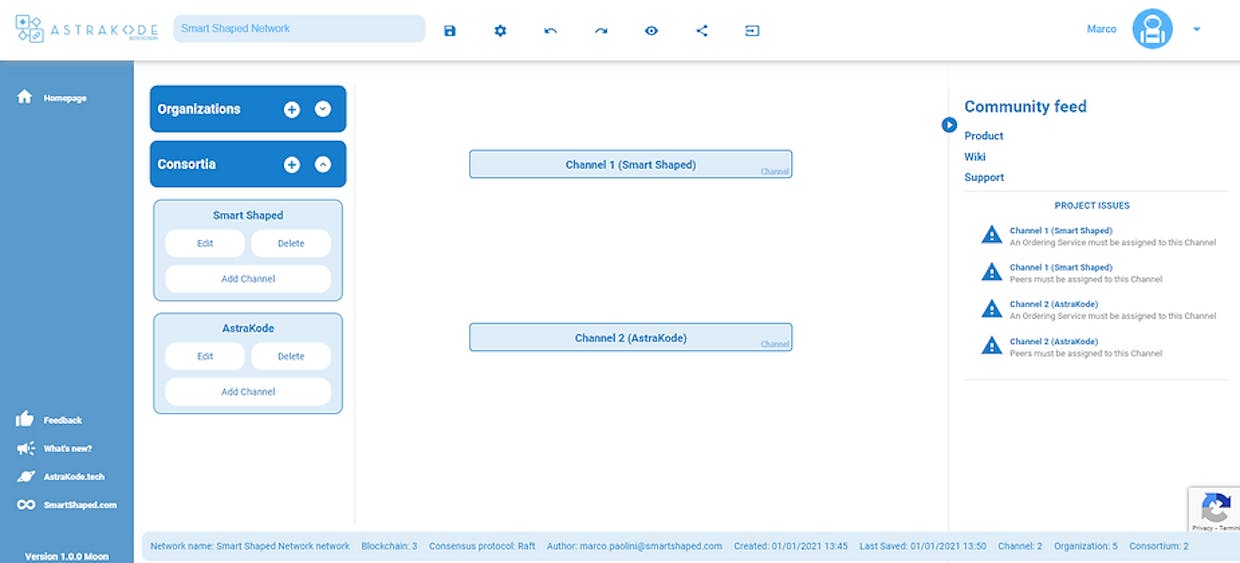Open What's new? in the sidebar

coord(54,449)
